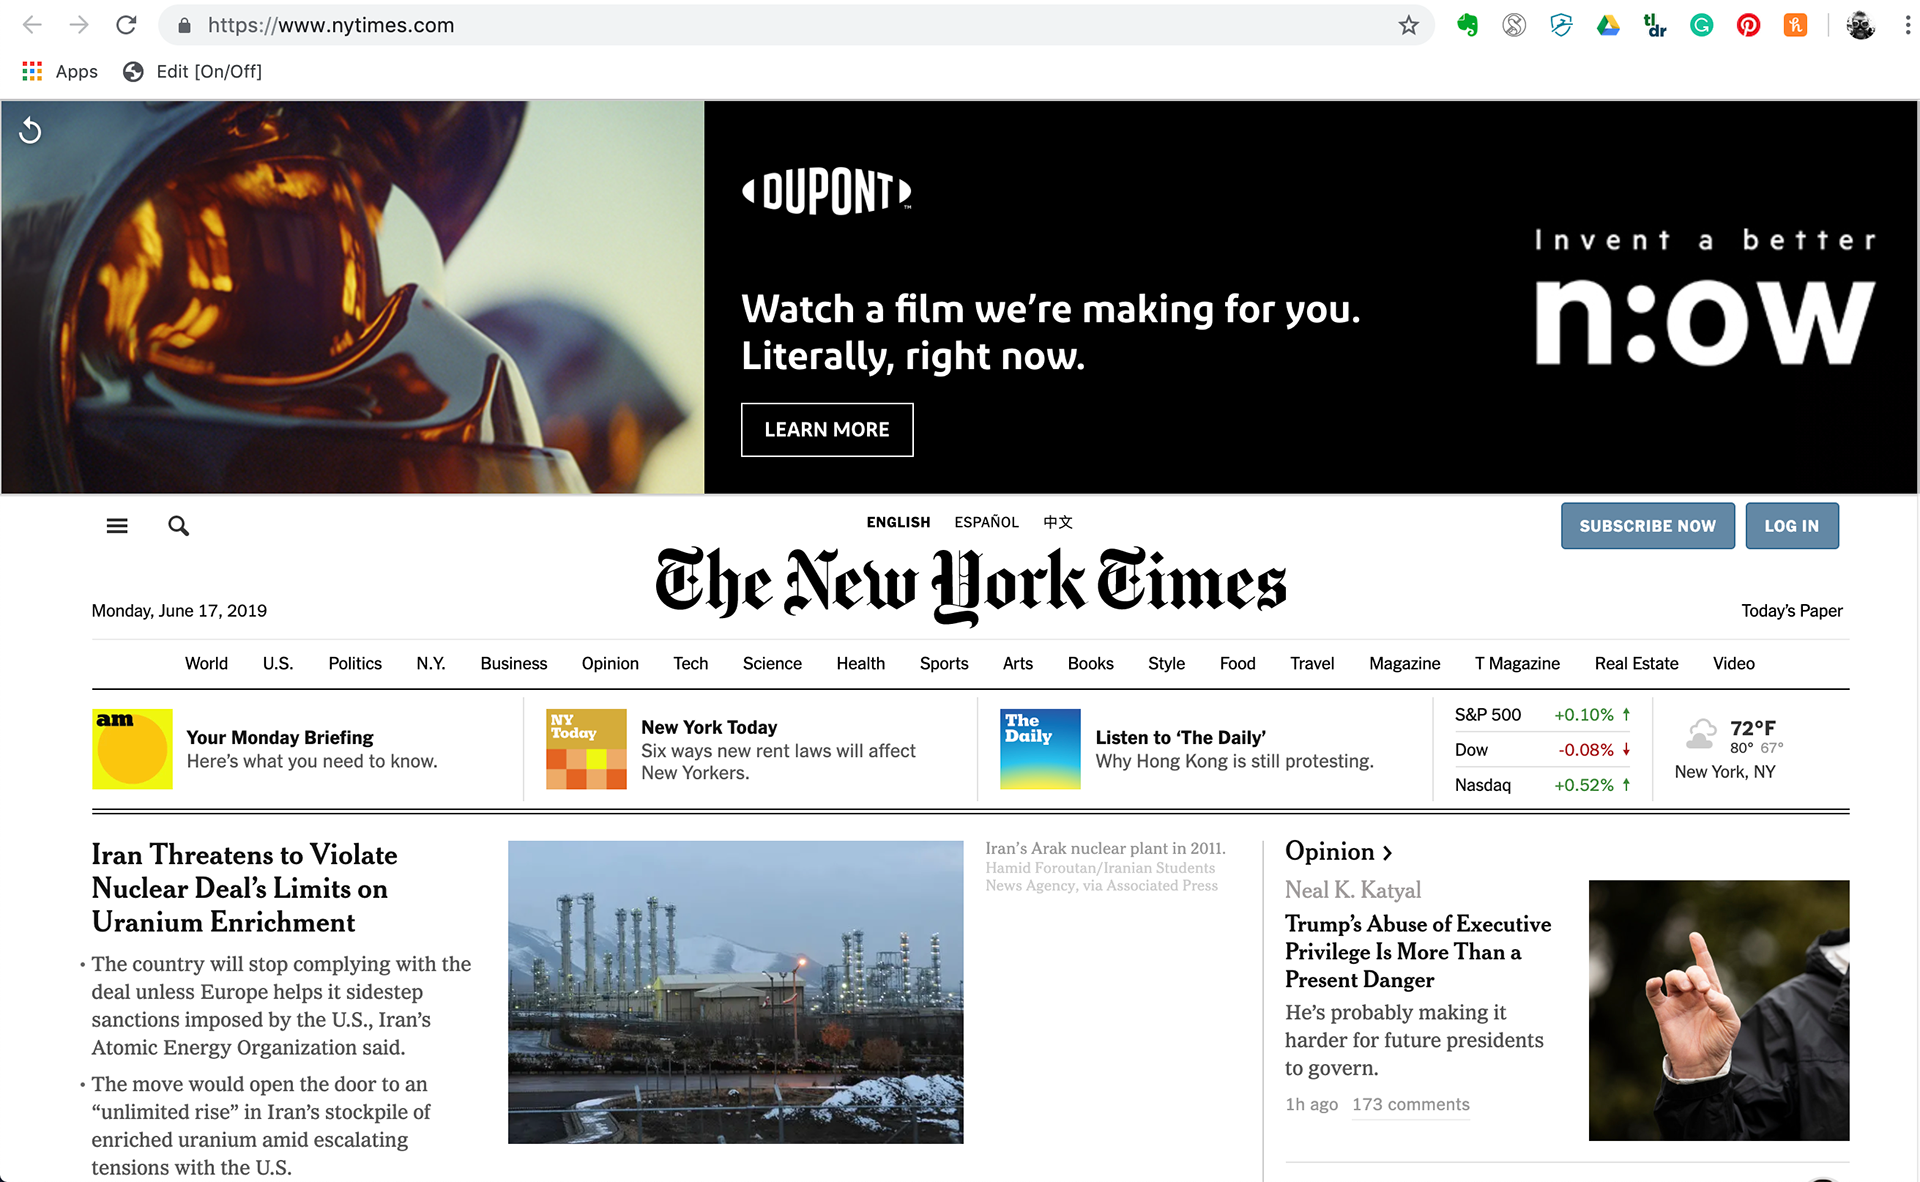
Task: Click the gray circular extension icon
Action: click(1514, 25)
